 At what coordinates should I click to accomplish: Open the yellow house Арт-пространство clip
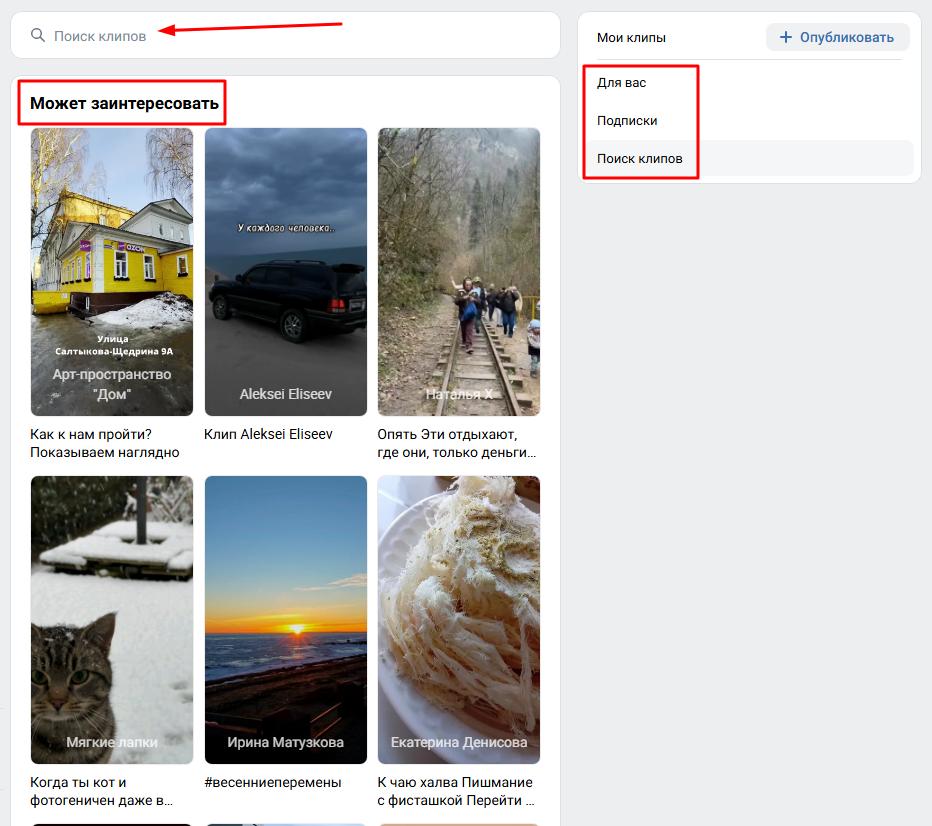tap(112, 271)
